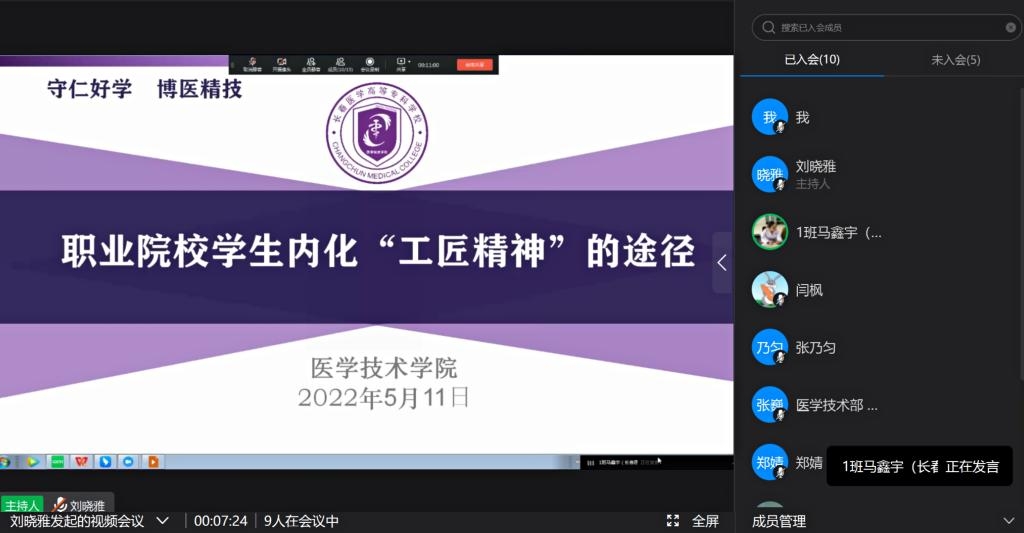Click the magnifier icon in member search

coord(768,28)
